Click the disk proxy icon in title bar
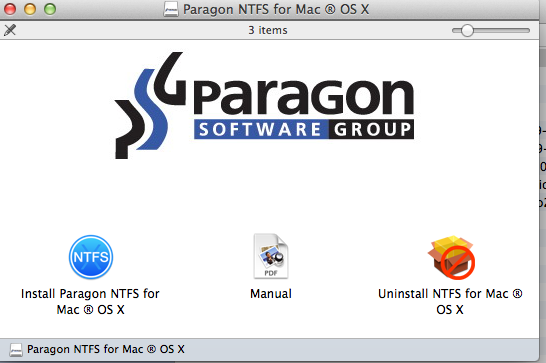Screen dimensions: 546x363 pos(171,9)
